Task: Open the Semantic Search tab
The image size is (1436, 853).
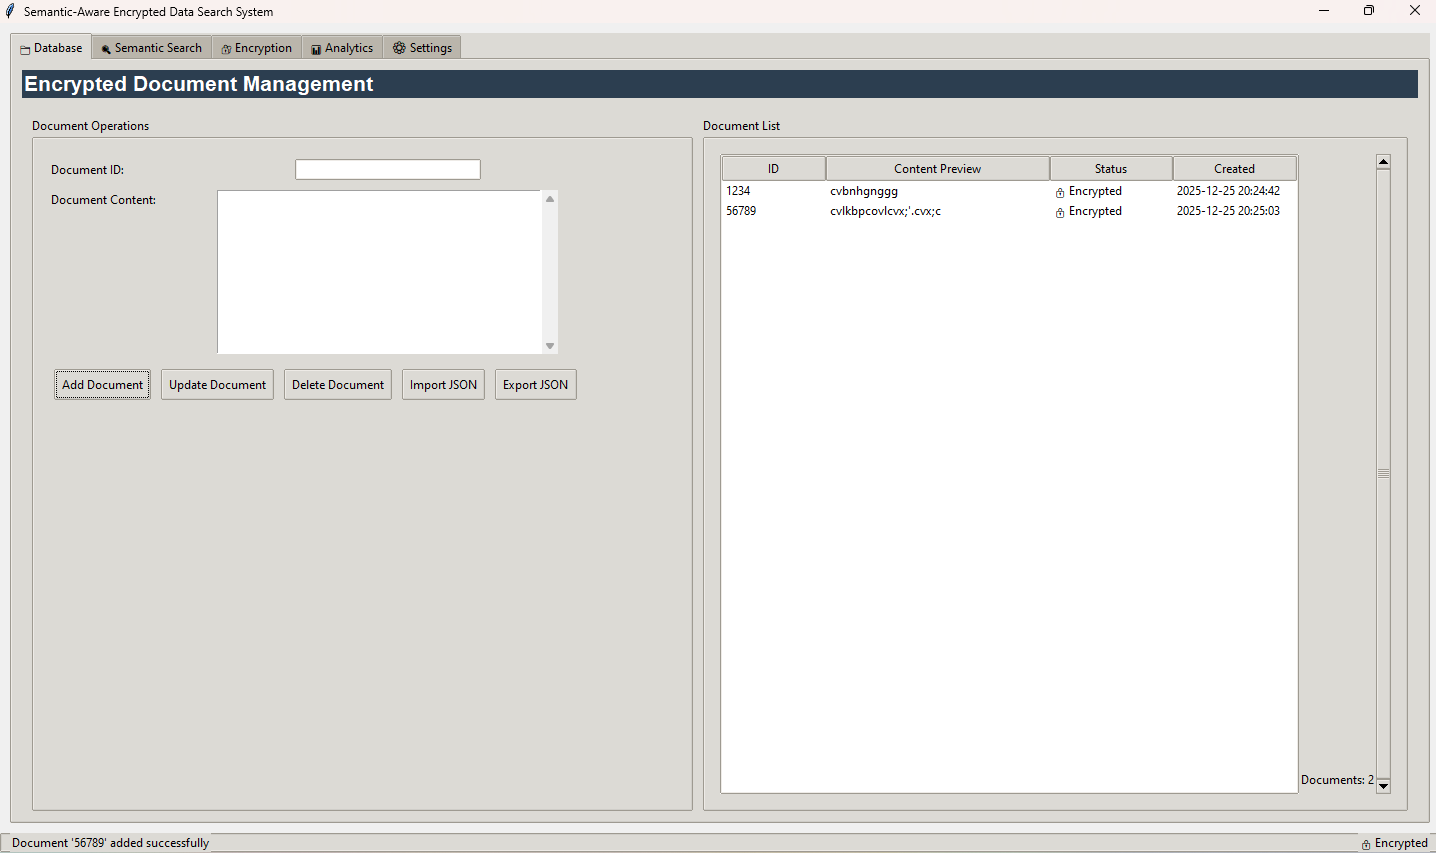Action: 152,48
